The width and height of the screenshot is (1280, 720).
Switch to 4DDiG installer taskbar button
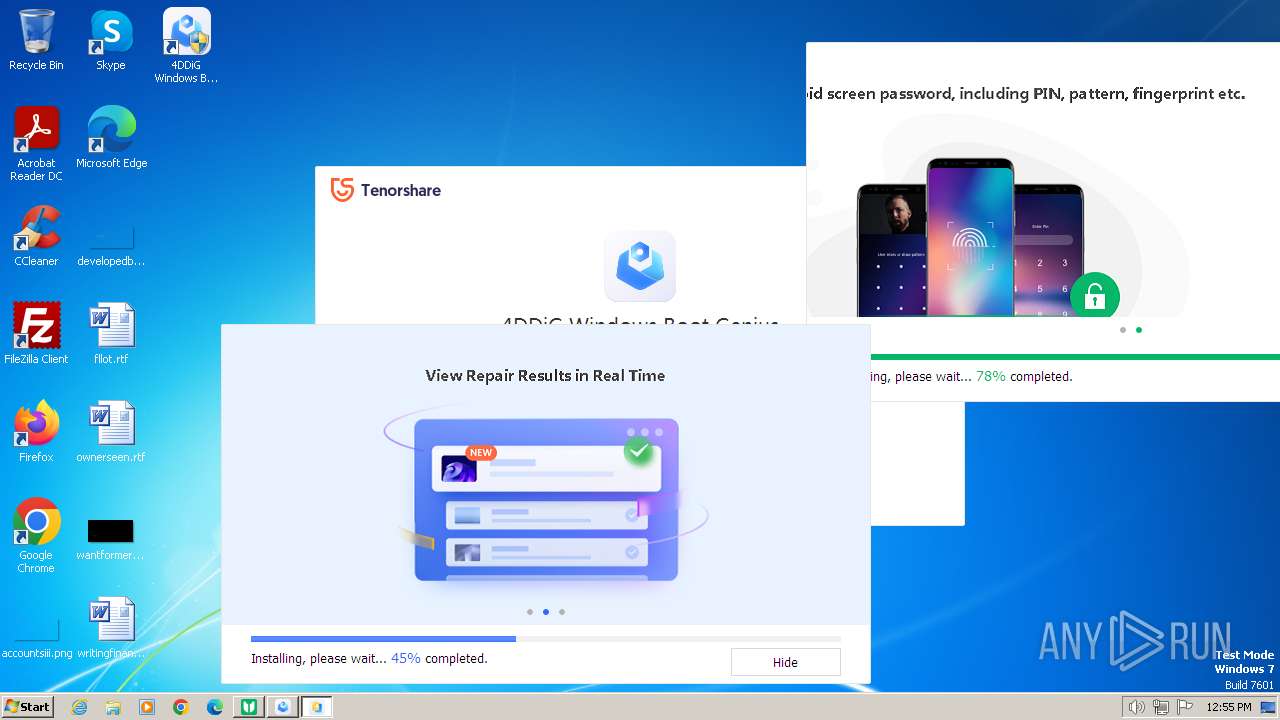(283, 707)
